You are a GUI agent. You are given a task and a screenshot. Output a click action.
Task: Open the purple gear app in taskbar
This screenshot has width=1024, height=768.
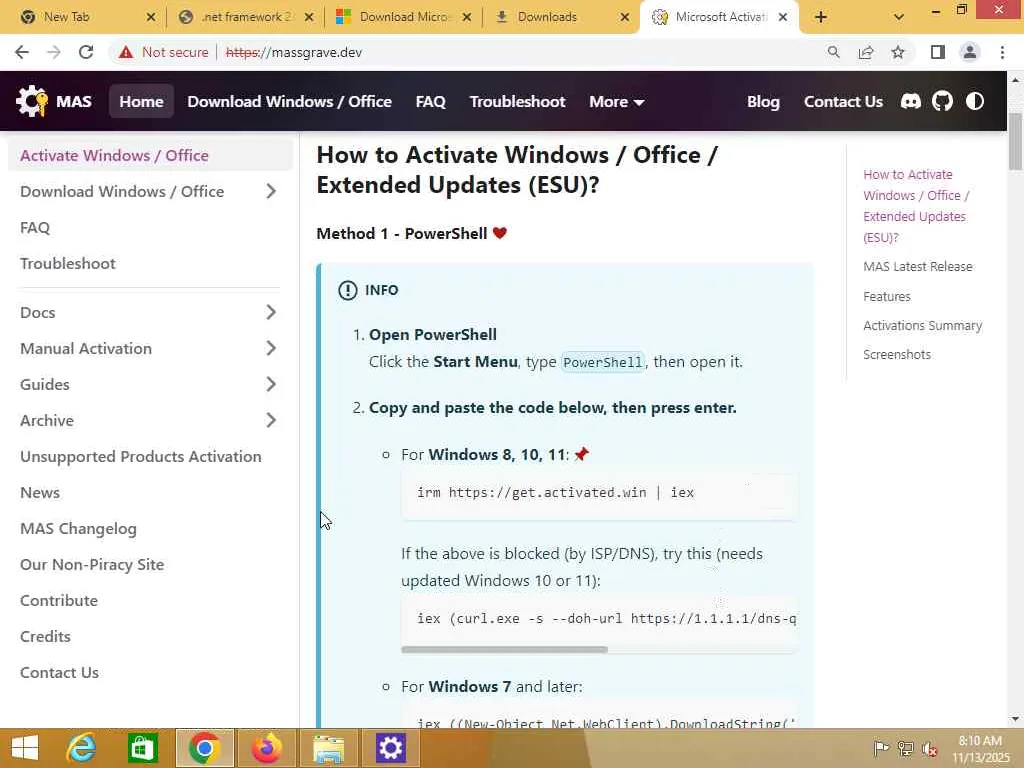(x=390, y=748)
